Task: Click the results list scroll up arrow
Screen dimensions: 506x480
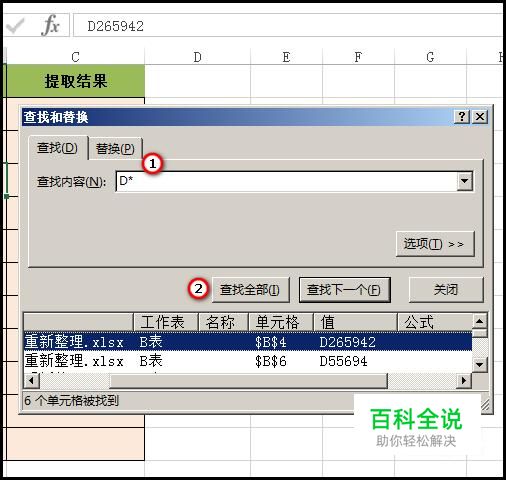Action: [x=480, y=321]
